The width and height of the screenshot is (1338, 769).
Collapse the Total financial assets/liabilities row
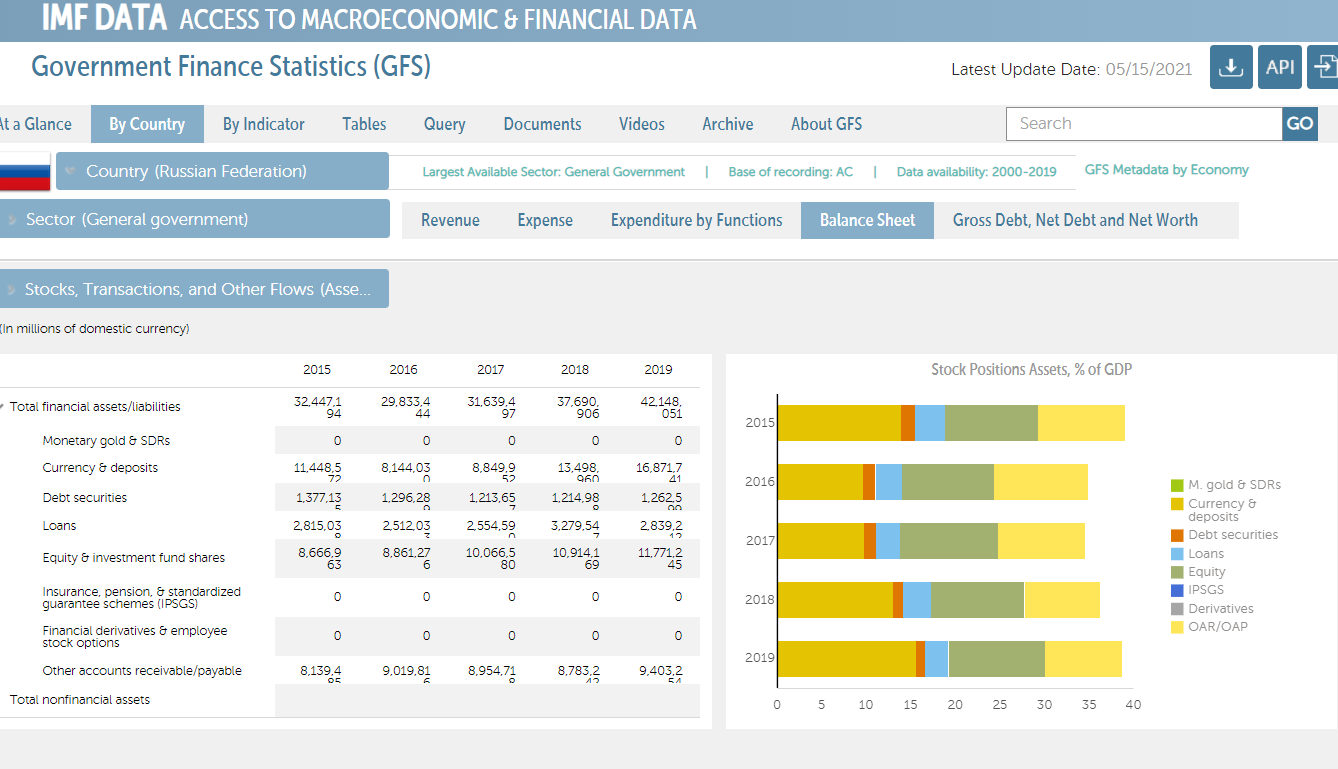coord(3,407)
